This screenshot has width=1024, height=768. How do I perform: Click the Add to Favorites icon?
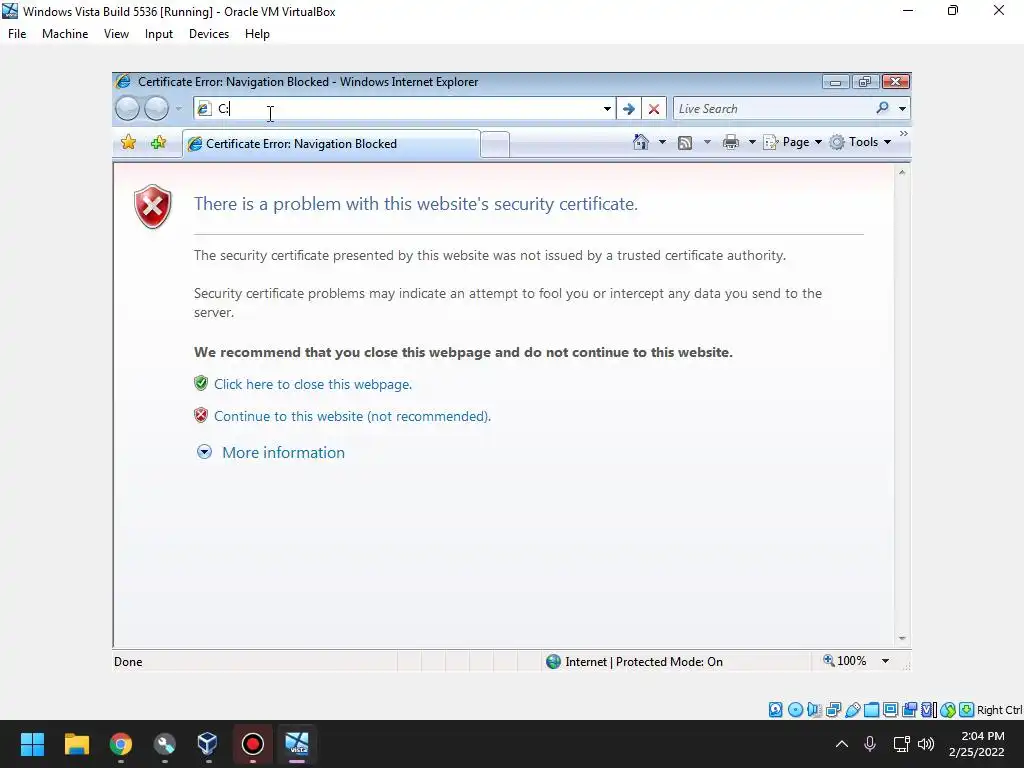(158, 142)
